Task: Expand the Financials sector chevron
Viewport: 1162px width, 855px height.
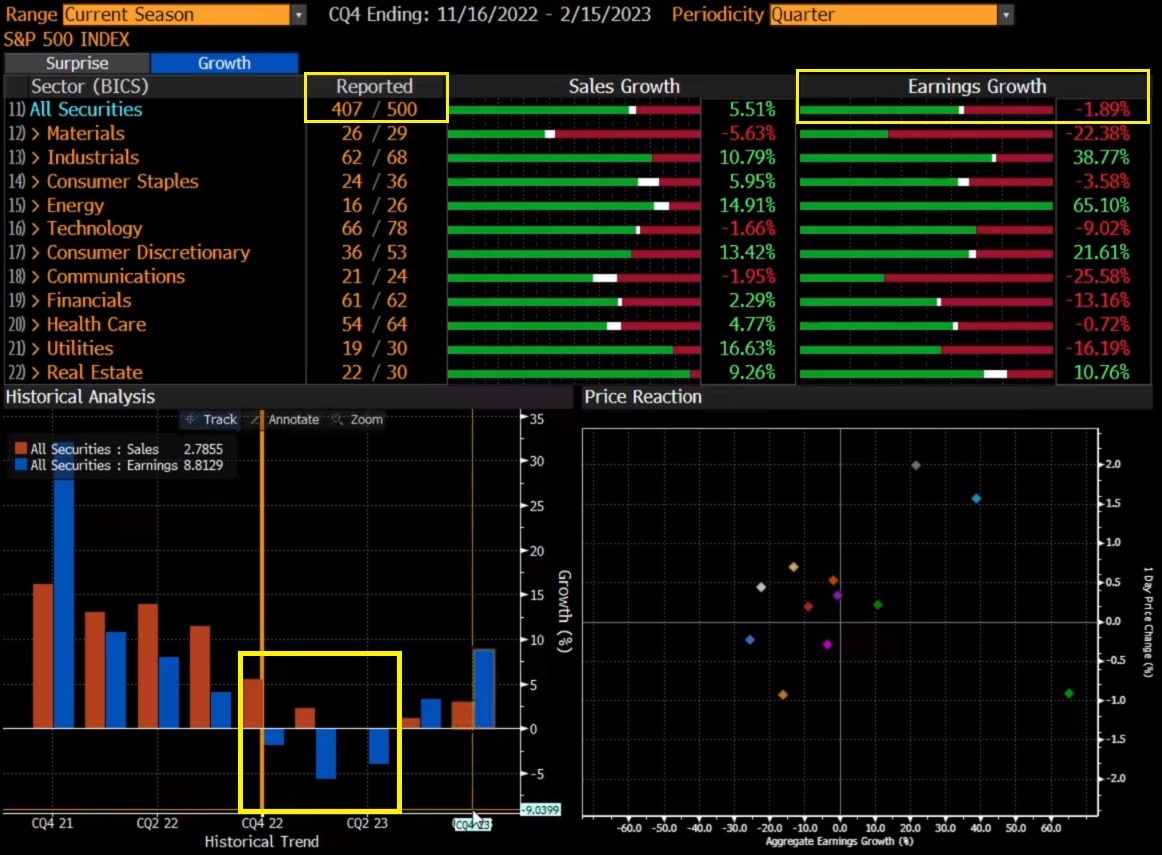Action: (35, 301)
